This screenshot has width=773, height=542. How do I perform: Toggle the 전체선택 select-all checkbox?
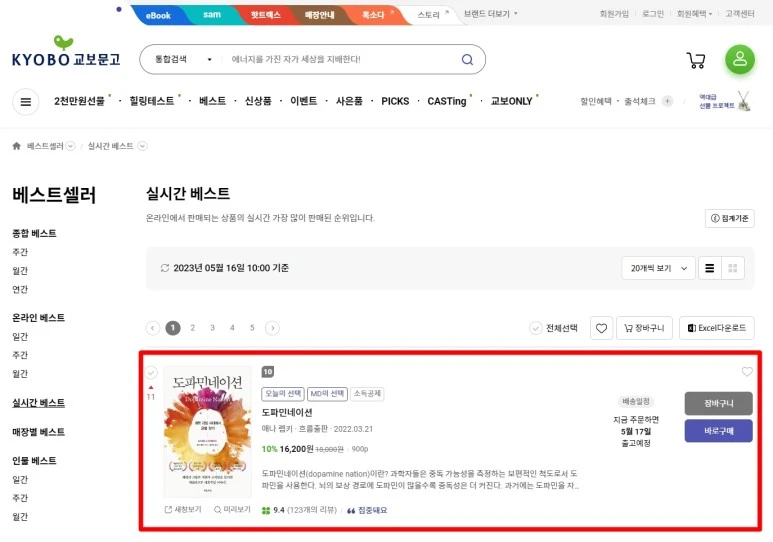536,328
